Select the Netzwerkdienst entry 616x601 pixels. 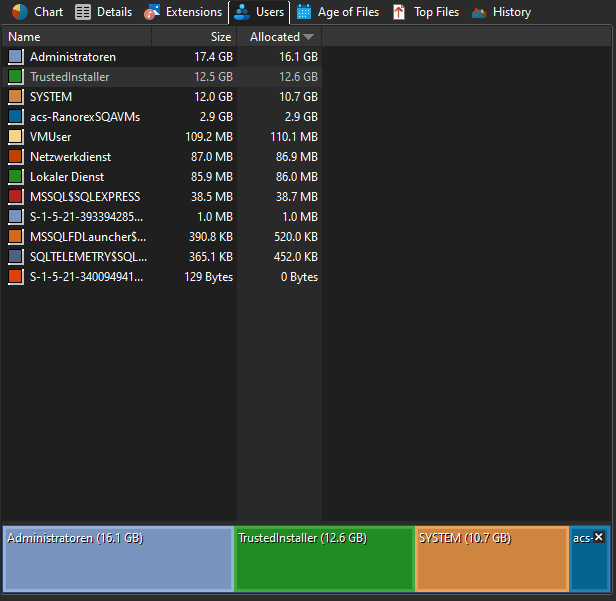71,157
